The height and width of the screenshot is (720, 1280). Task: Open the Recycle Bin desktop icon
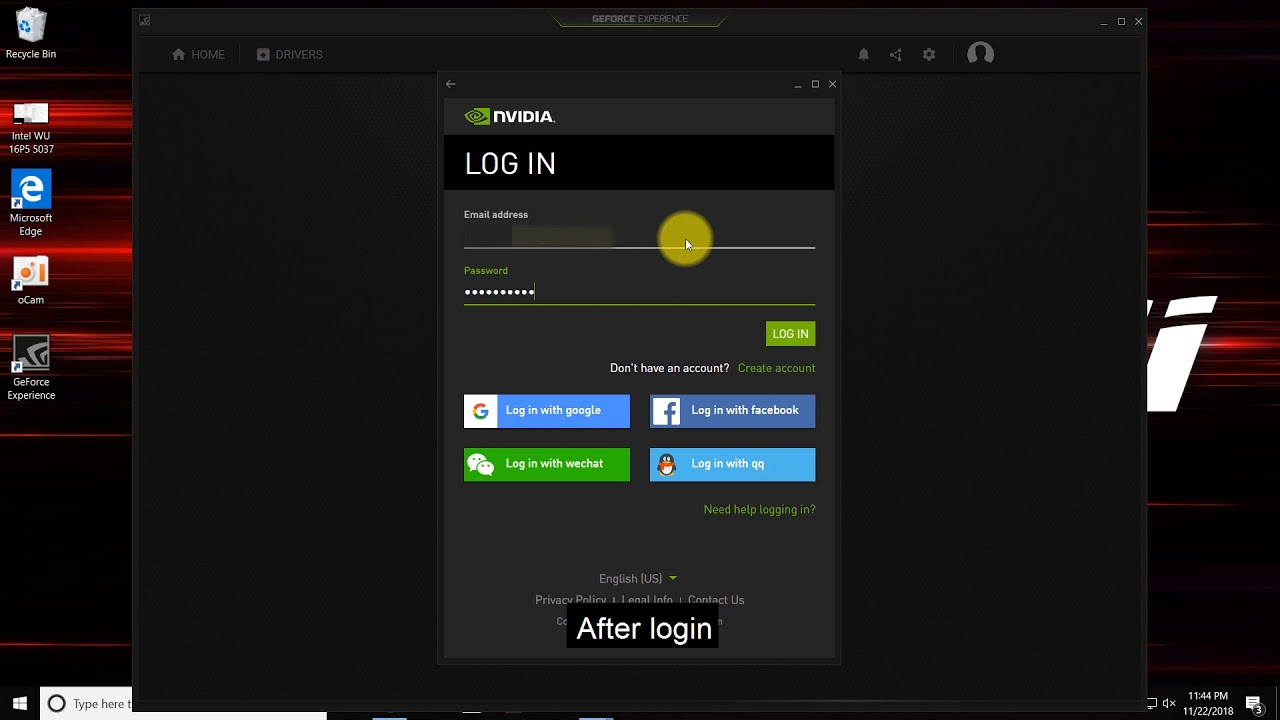click(x=31, y=33)
